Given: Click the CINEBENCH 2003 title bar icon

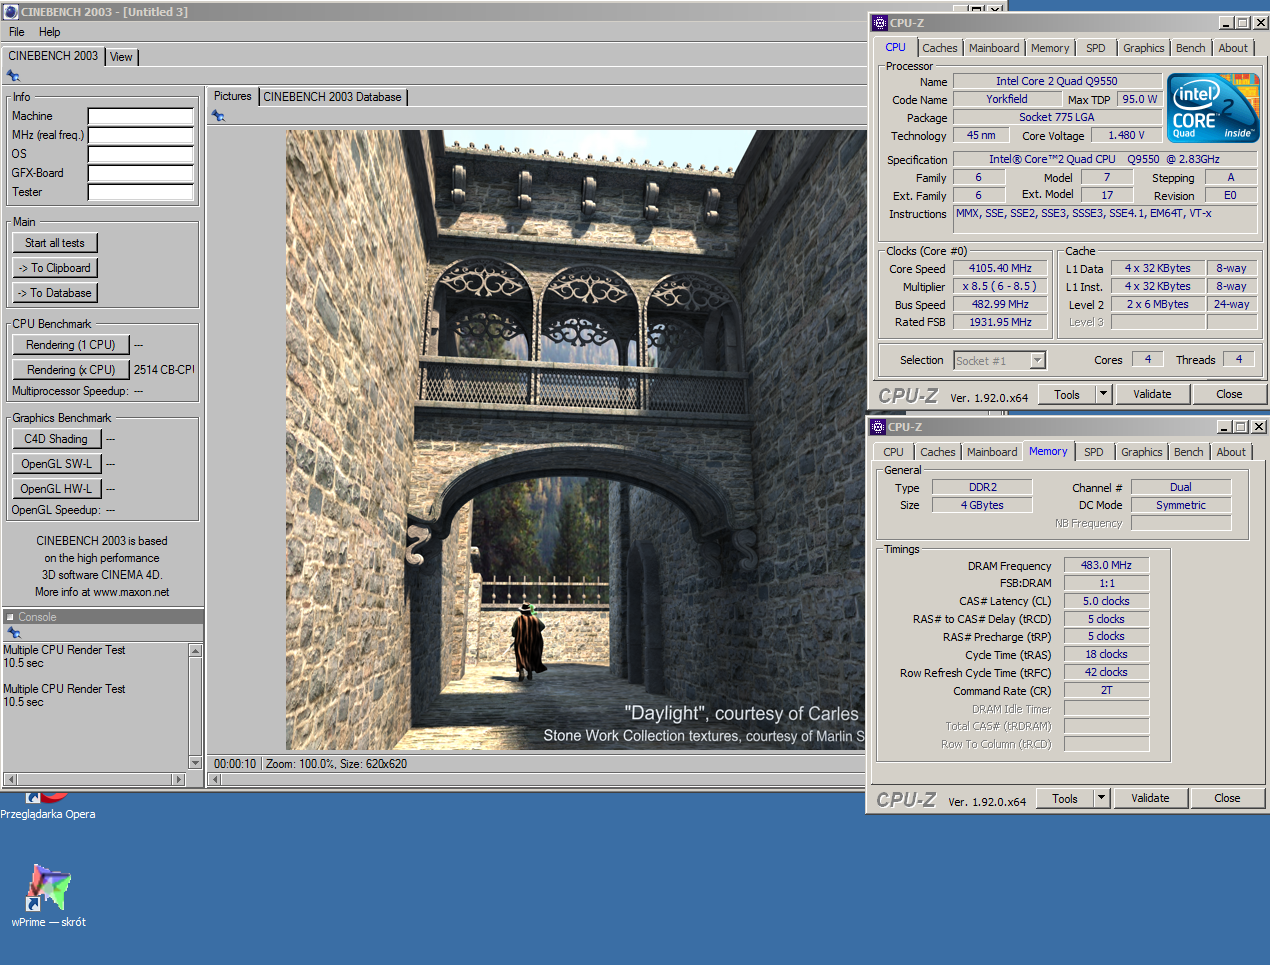Looking at the screenshot, I should pyautogui.click(x=11, y=12).
